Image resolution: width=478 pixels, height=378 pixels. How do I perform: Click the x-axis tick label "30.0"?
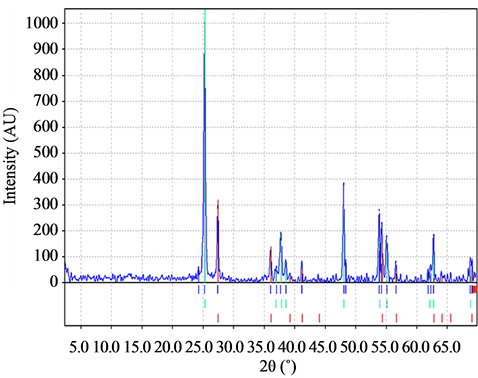pos(229,347)
